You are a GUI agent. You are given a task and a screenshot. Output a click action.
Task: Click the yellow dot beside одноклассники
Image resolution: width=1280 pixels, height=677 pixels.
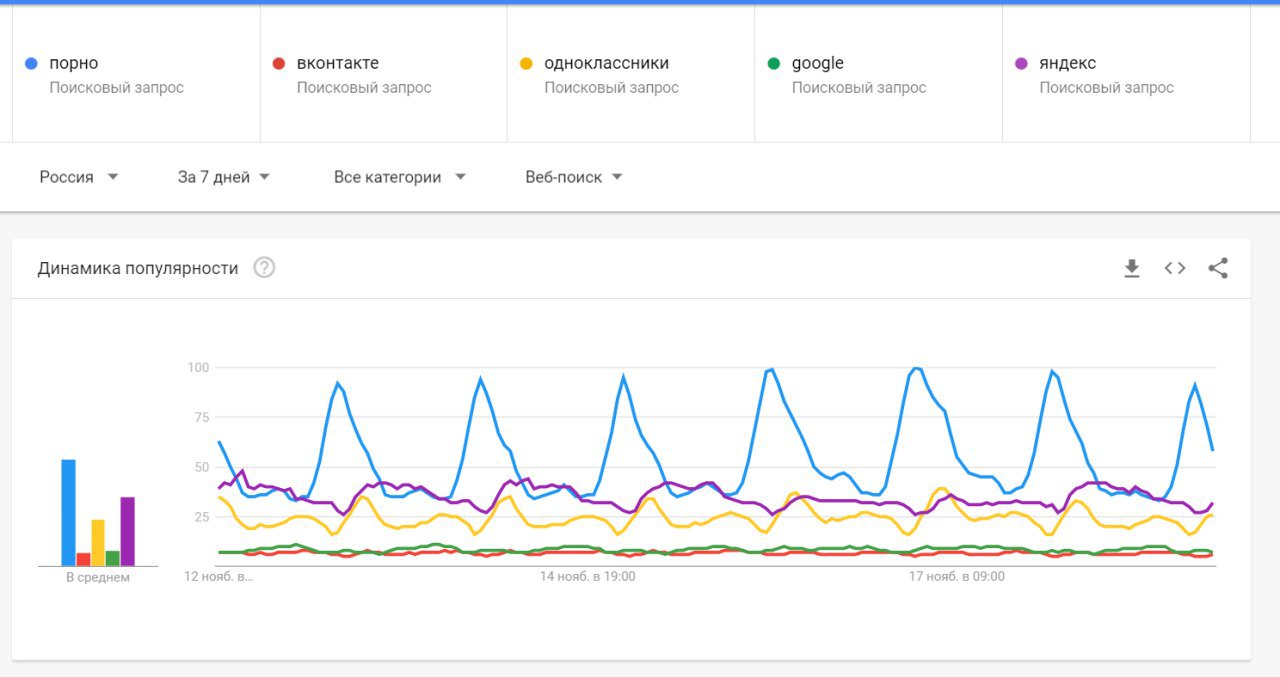coord(526,64)
